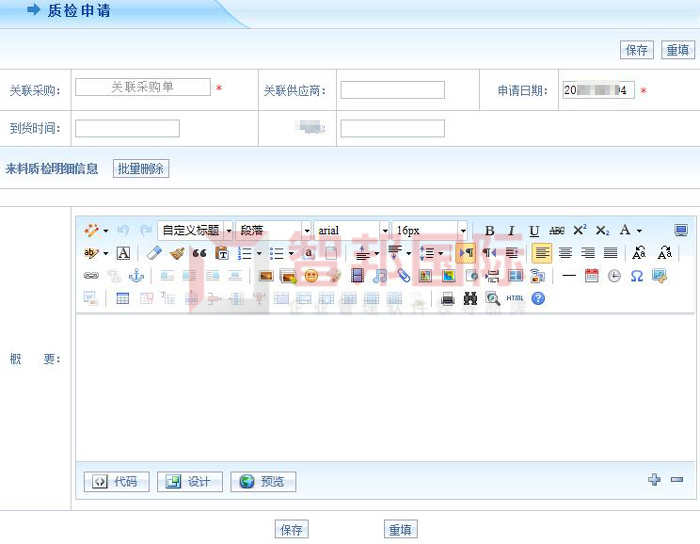Toggle italic text formatting
700x544 pixels.
[x=511, y=231]
